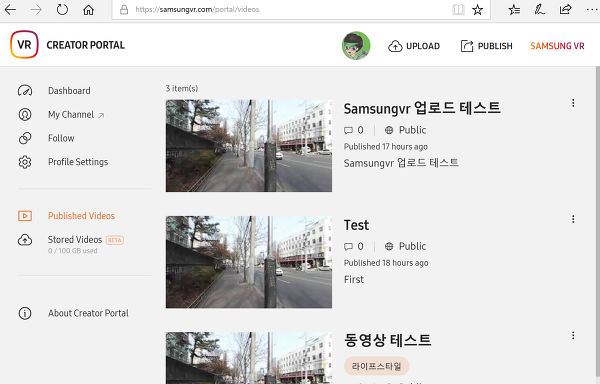Image resolution: width=600 pixels, height=384 pixels.
Task: Open thumbnail of 동영상 테스트 video
Action: point(249,358)
